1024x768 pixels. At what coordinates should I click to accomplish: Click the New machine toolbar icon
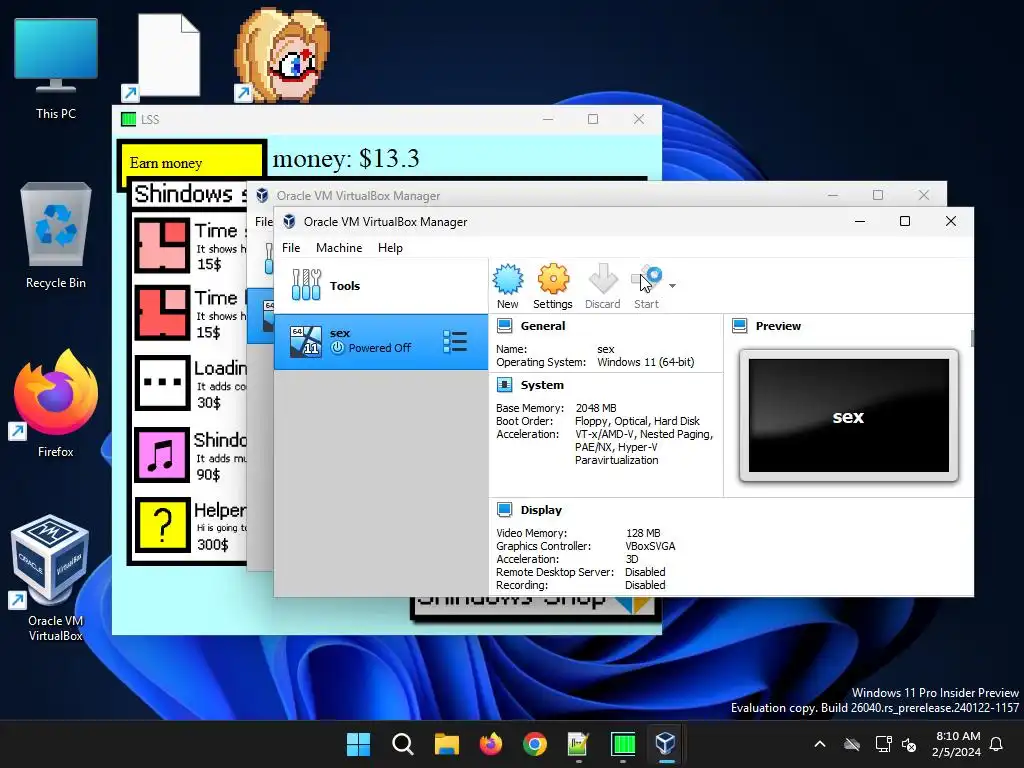(x=507, y=287)
